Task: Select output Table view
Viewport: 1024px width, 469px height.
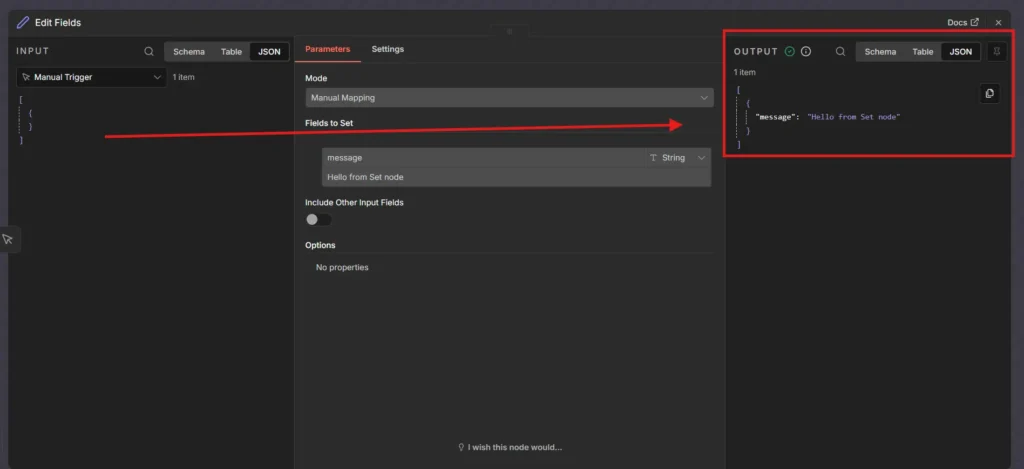Action: [x=923, y=52]
